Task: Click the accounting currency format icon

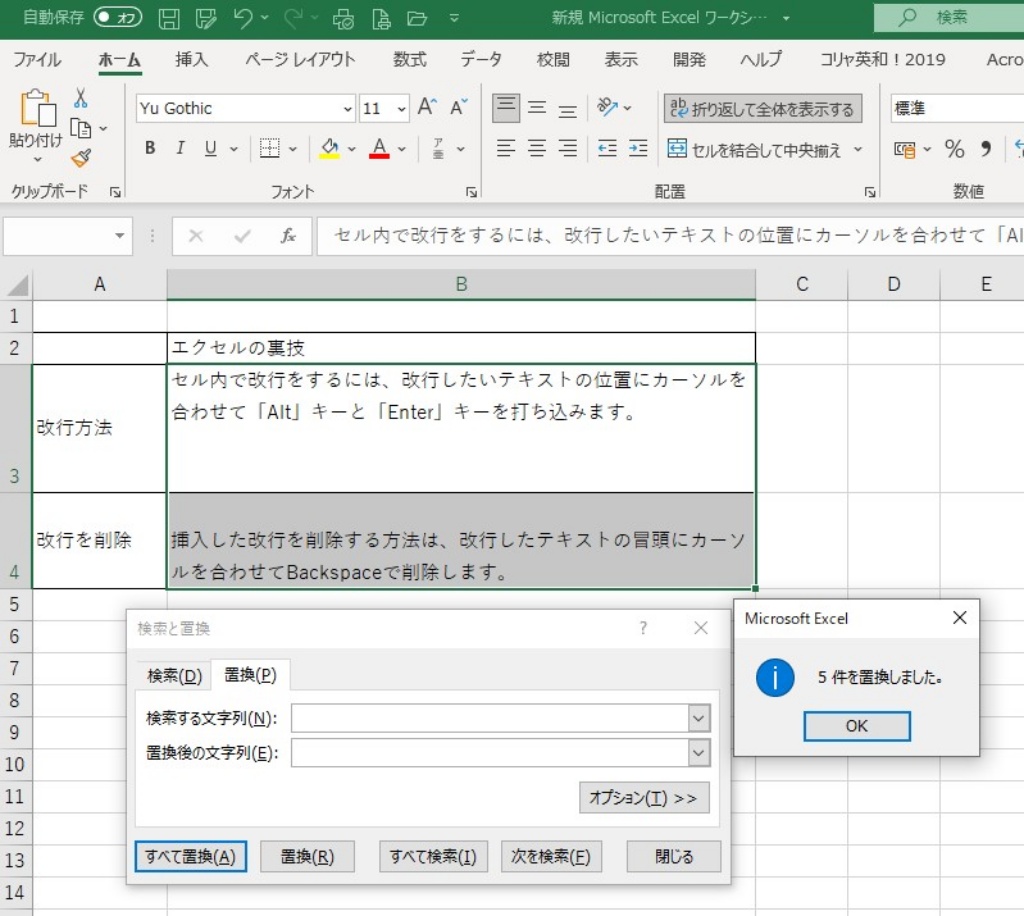Action: pyautogui.click(x=904, y=150)
